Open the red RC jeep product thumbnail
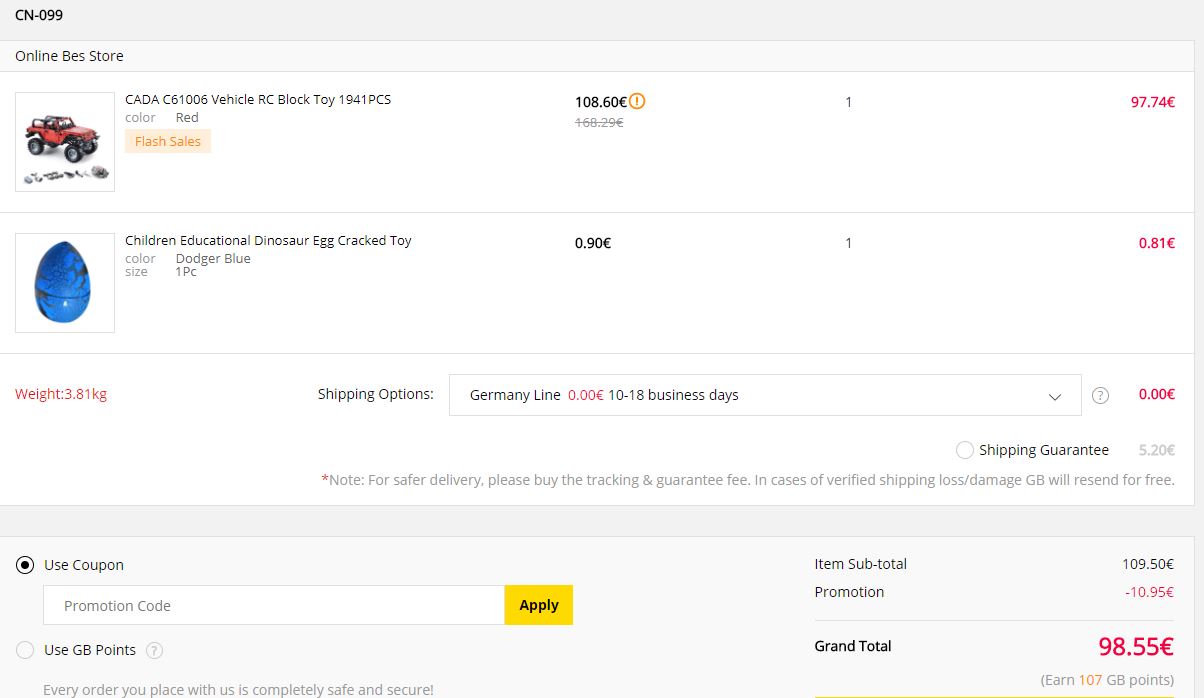 coord(65,142)
